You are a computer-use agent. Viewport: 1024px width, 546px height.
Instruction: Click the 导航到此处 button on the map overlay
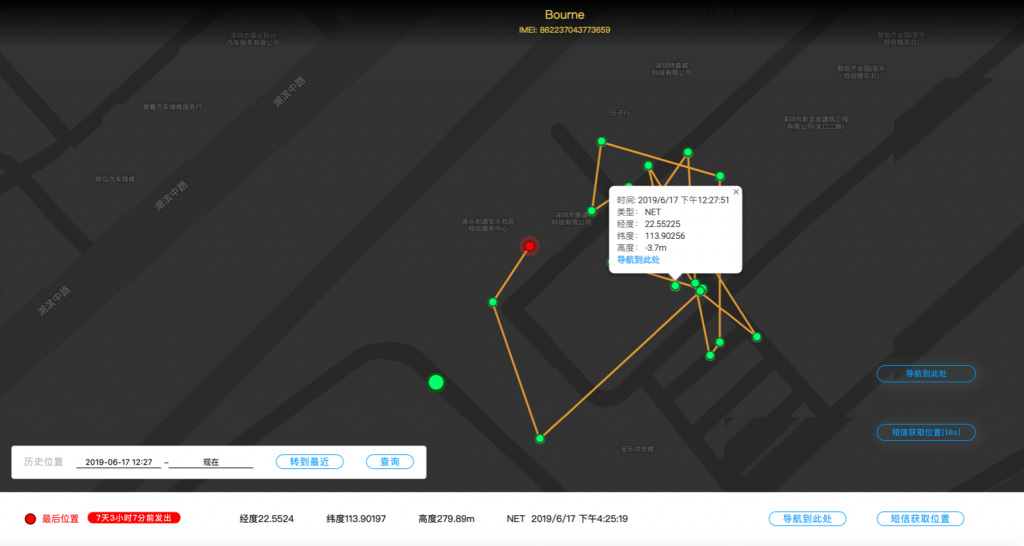[926, 374]
